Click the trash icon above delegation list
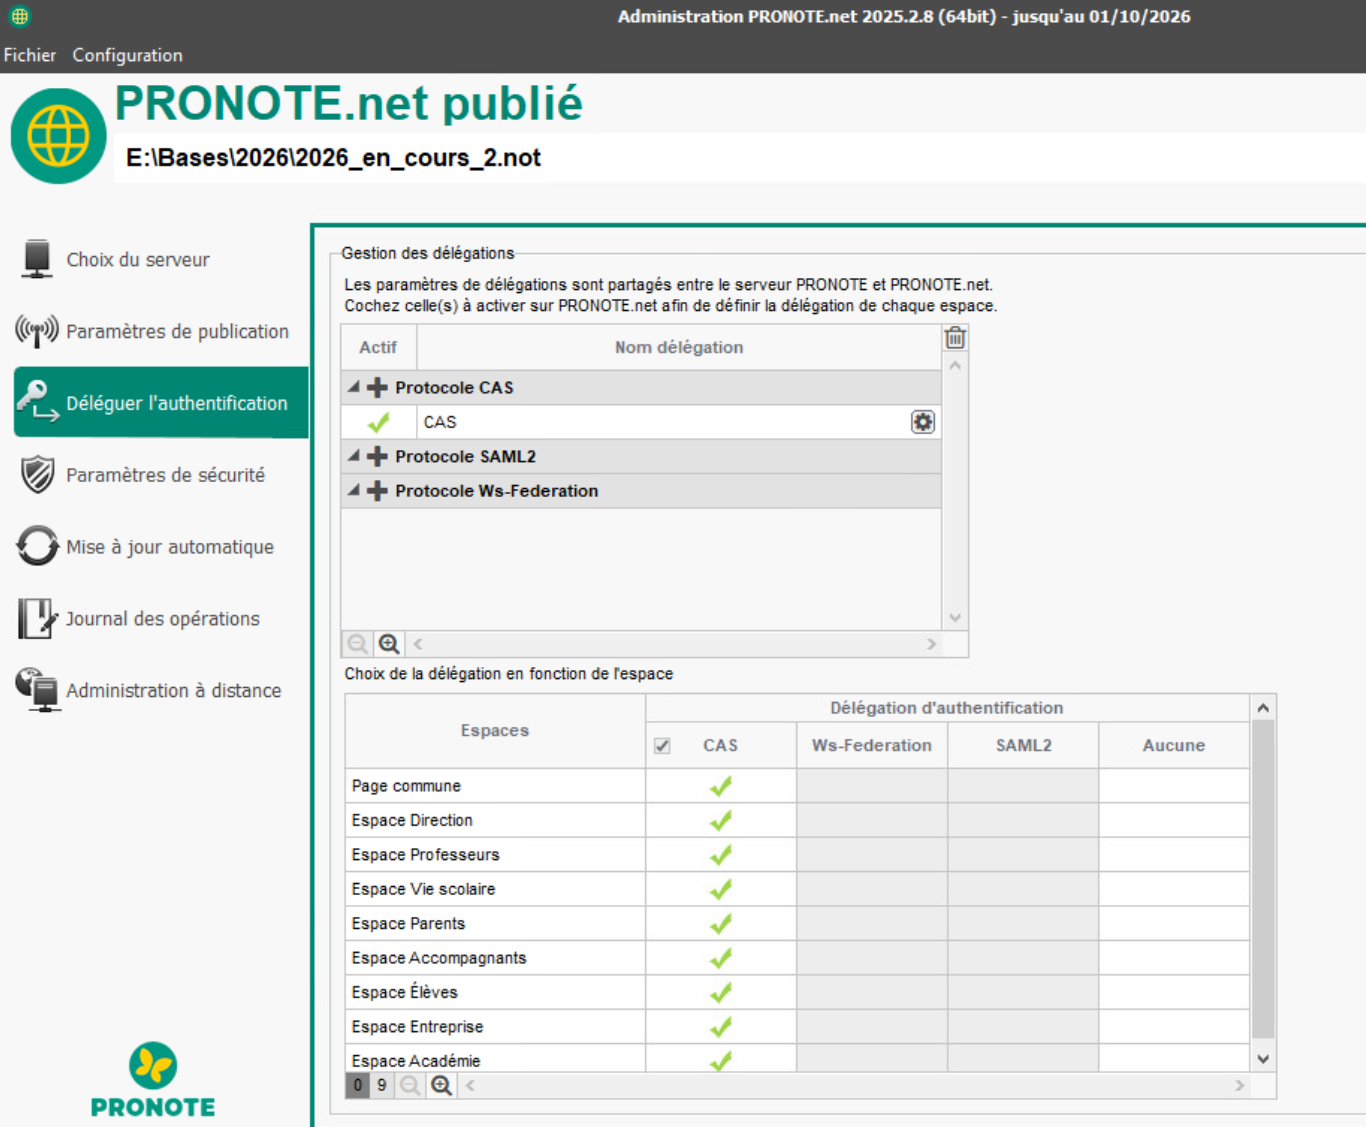Image resolution: width=1366 pixels, height=1127 pixels. (x=955, y=338)
